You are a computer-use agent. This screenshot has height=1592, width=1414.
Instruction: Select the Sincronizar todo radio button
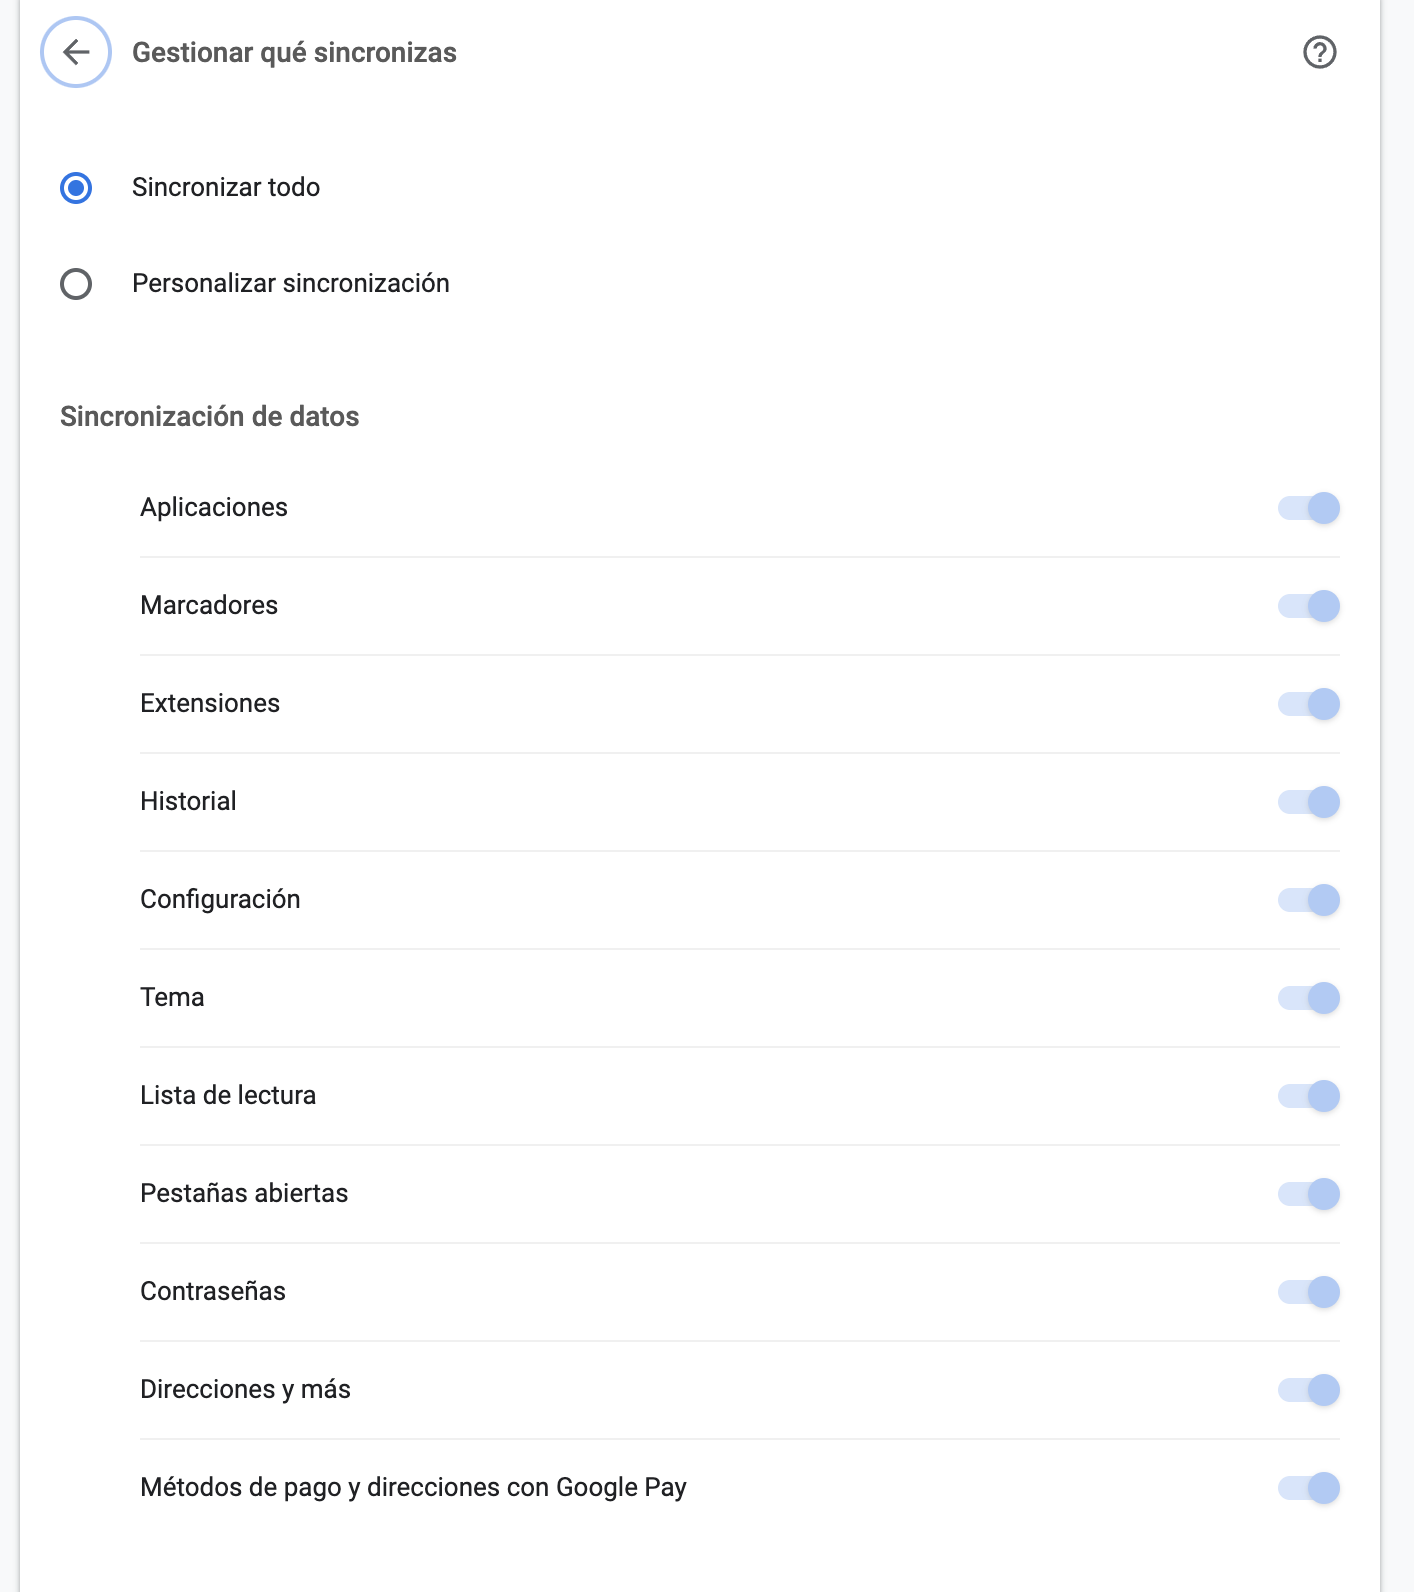click(x=76, y=188)
